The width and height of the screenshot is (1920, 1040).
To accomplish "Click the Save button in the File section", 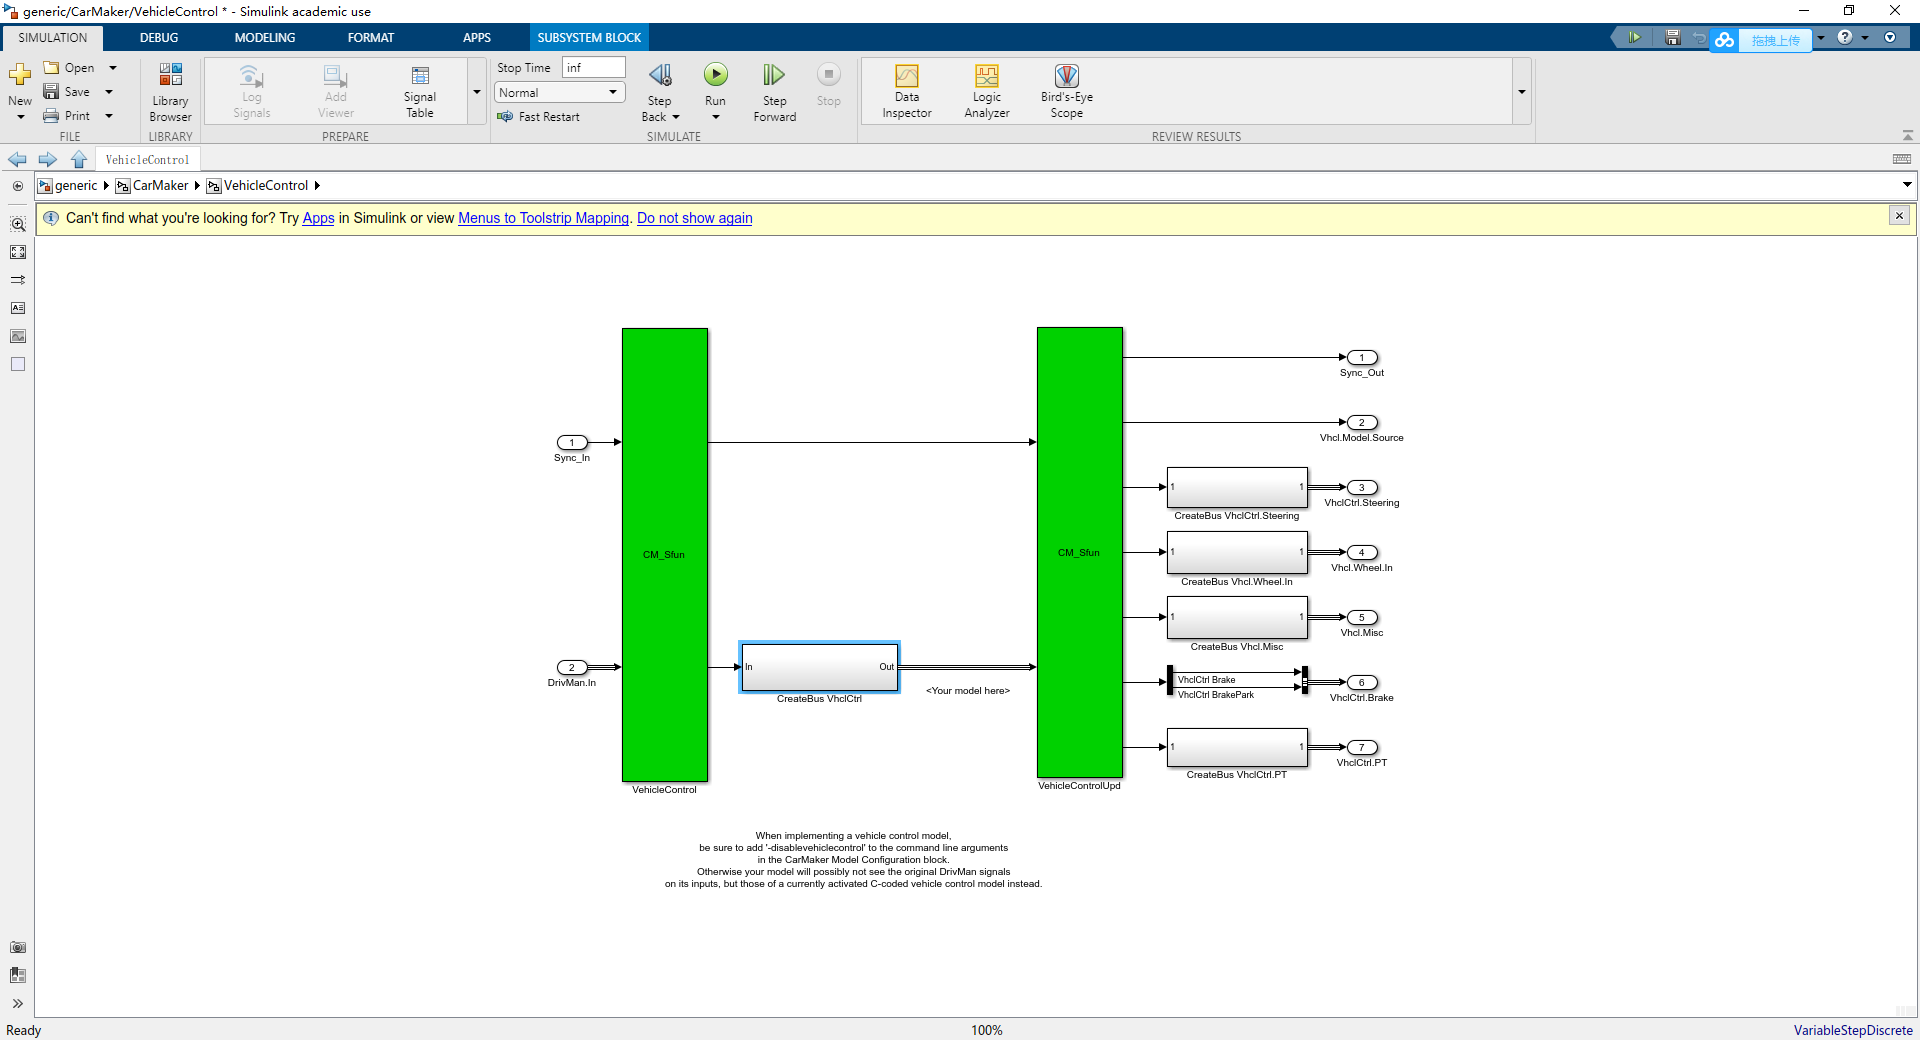I will [67, 92].
